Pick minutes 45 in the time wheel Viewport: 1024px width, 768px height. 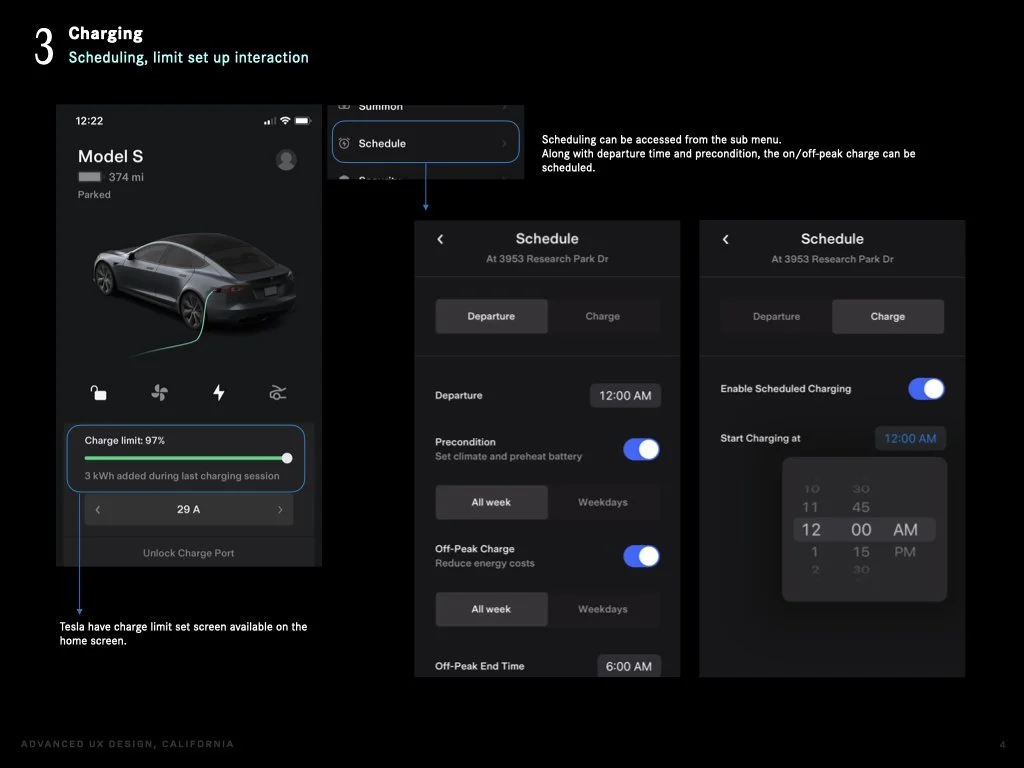point(861,507)
